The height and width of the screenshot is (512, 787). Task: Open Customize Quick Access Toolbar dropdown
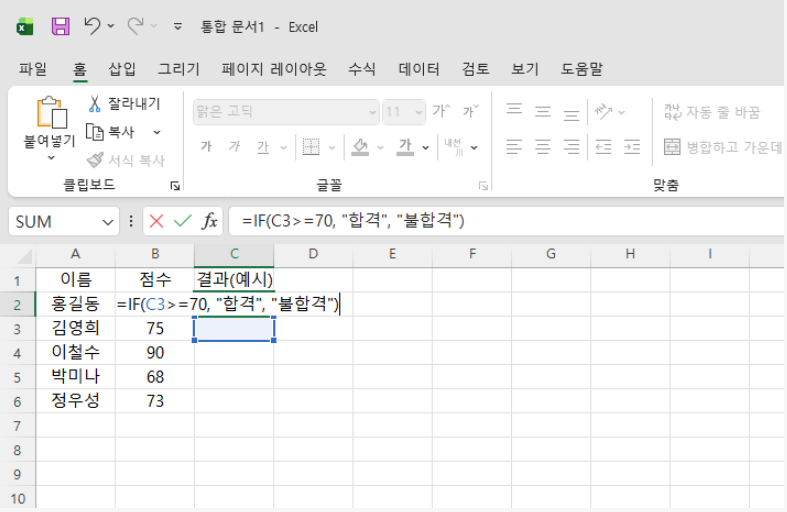[178, 27]
